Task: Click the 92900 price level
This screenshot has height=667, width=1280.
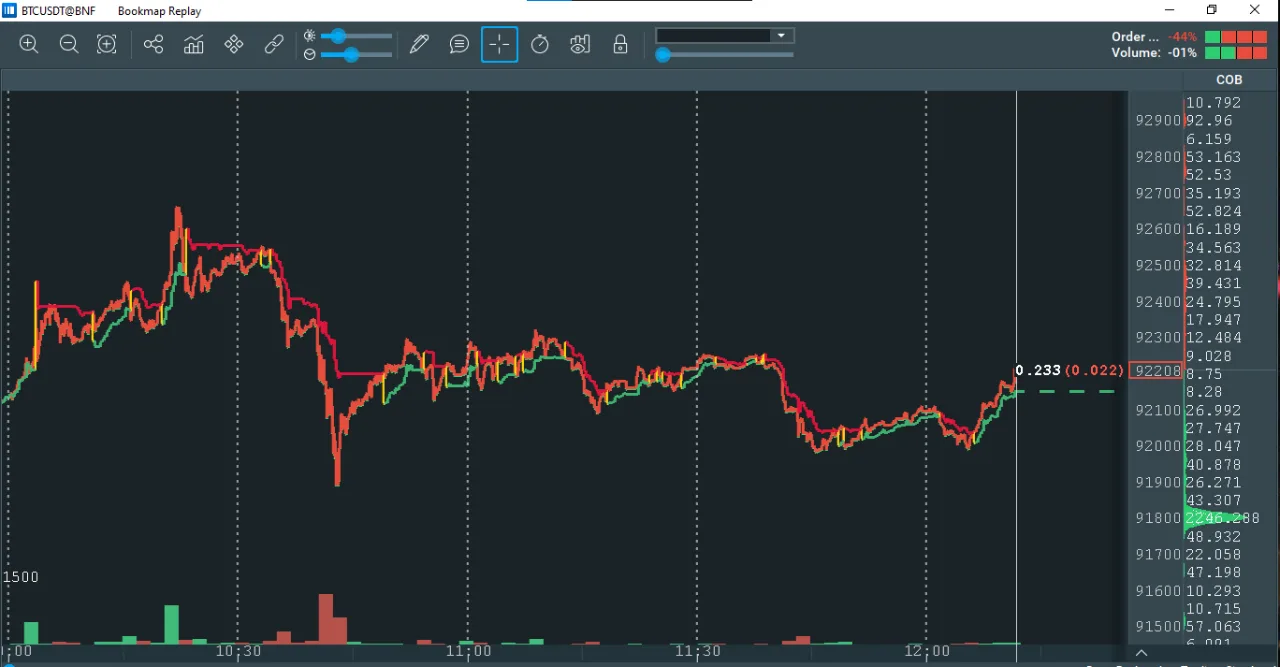Action: click(x=1158, y=121)
